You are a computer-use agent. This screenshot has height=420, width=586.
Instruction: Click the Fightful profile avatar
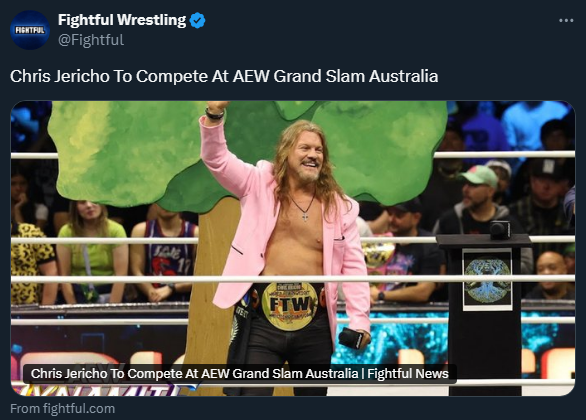coord(30,30)
